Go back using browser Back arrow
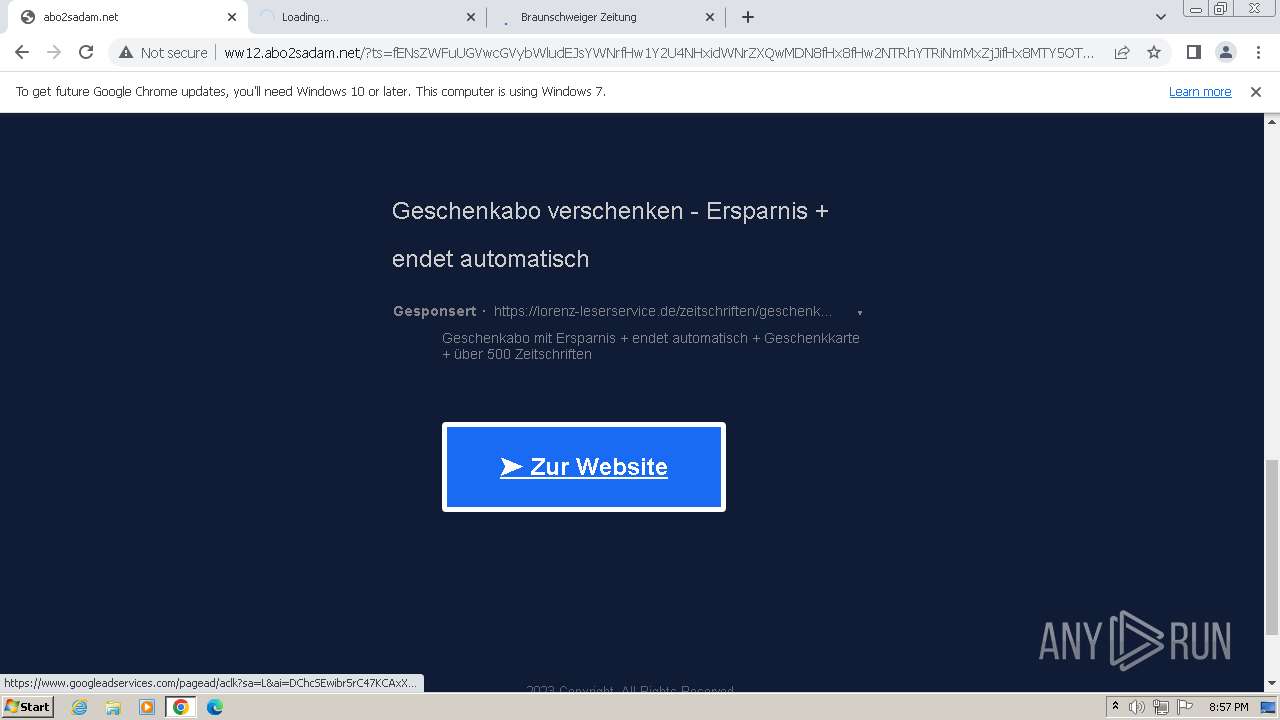Screen dimensions: 1280x720 coord(22,53)
